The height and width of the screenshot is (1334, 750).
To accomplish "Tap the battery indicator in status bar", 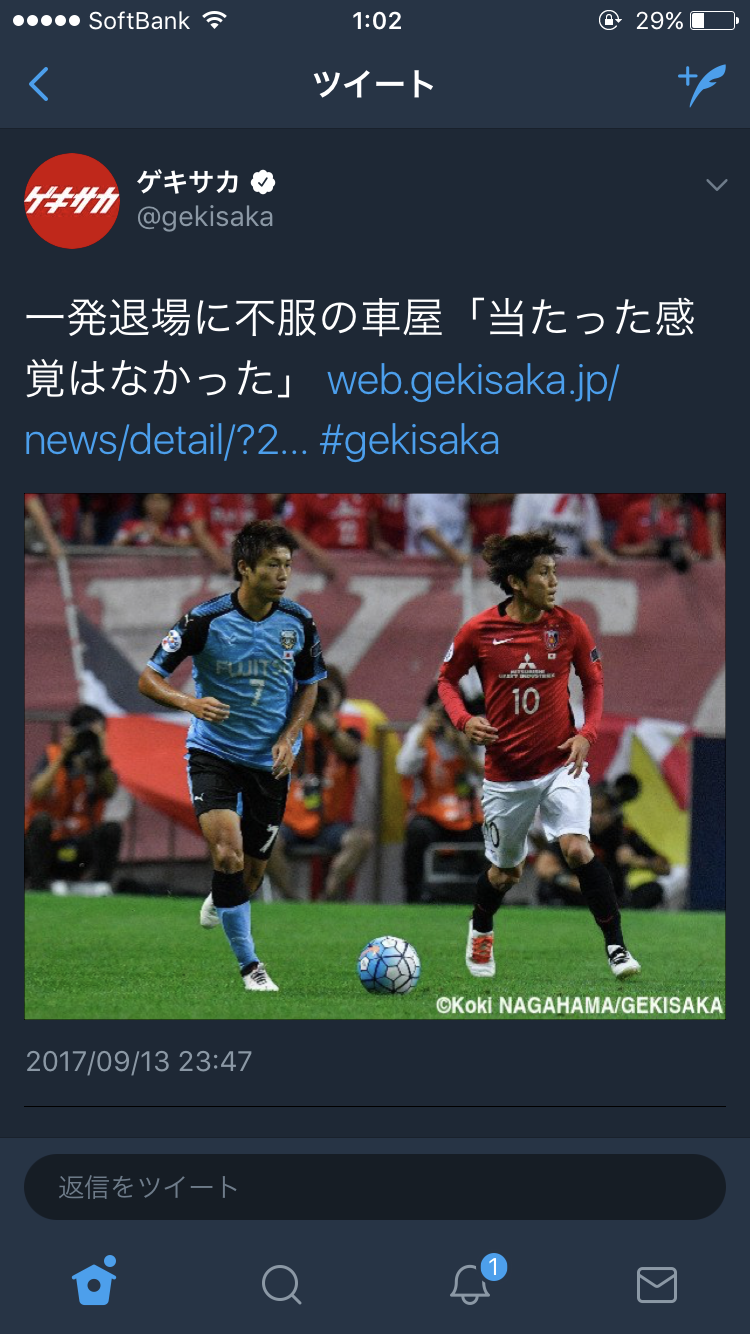I will coord(711,21).
